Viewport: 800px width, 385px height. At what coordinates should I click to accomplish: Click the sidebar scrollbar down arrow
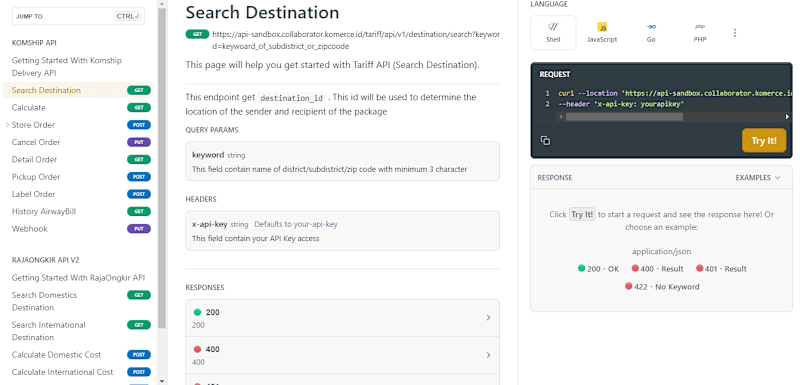(162, 380)
